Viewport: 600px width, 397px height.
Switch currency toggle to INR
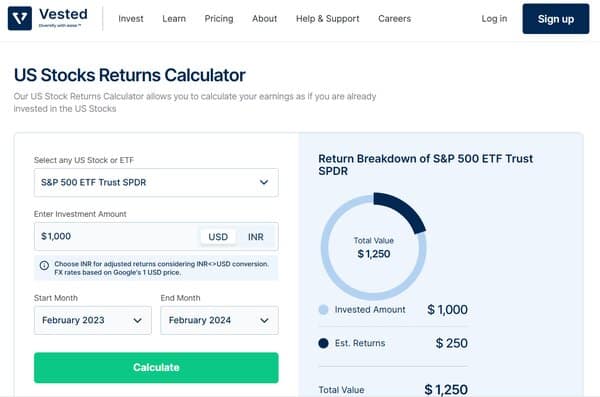(x=256, y=237)
